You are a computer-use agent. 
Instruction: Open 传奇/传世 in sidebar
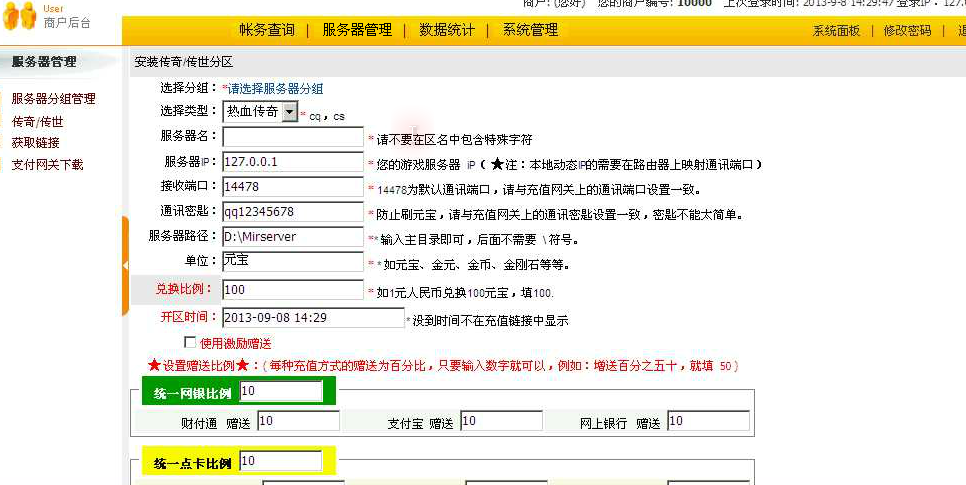[38, 121]
